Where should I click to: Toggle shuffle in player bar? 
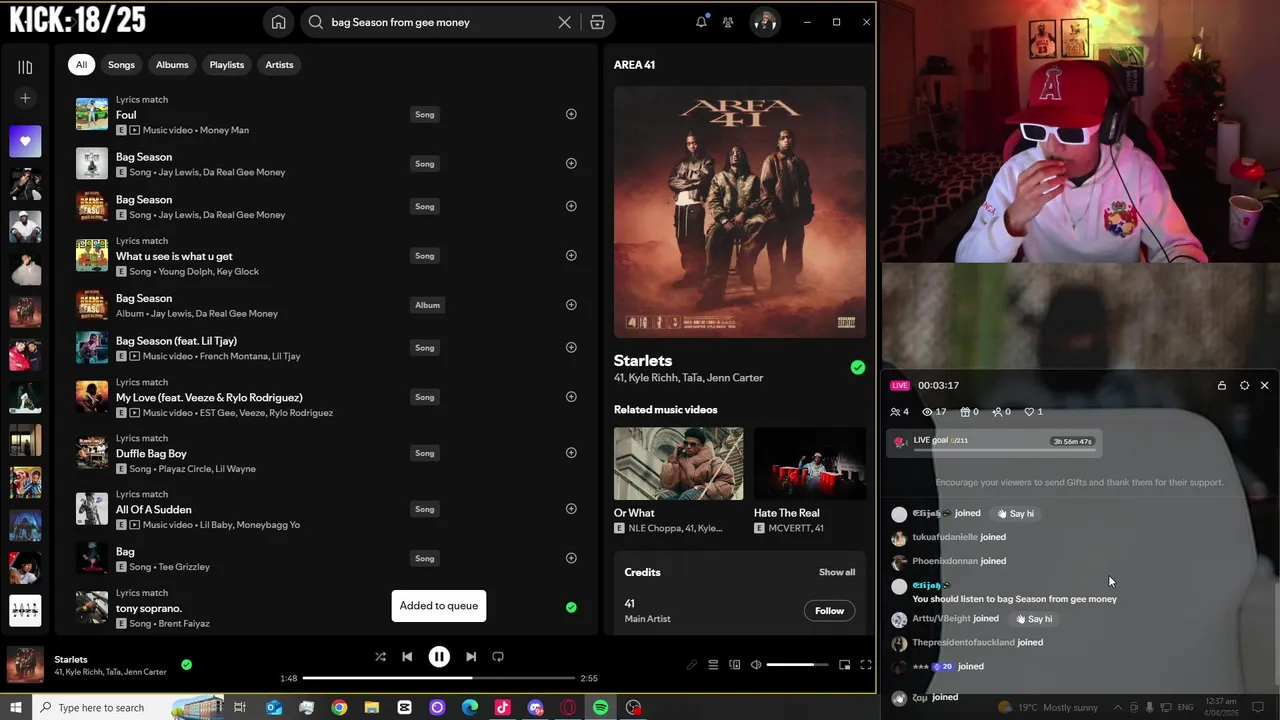380,657
